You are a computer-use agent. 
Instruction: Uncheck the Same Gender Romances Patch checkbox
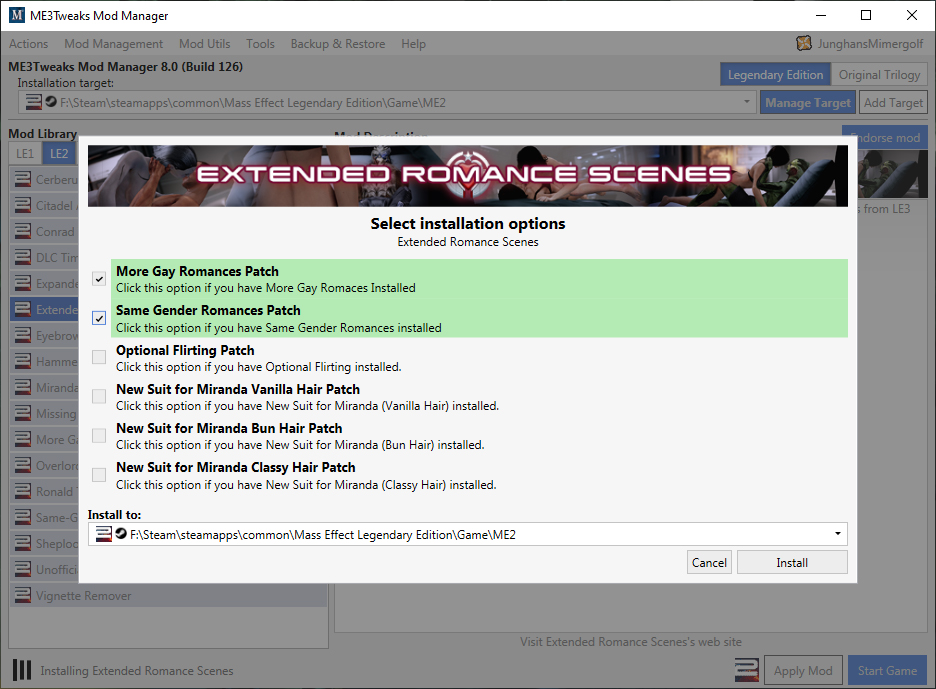point(99,318)
